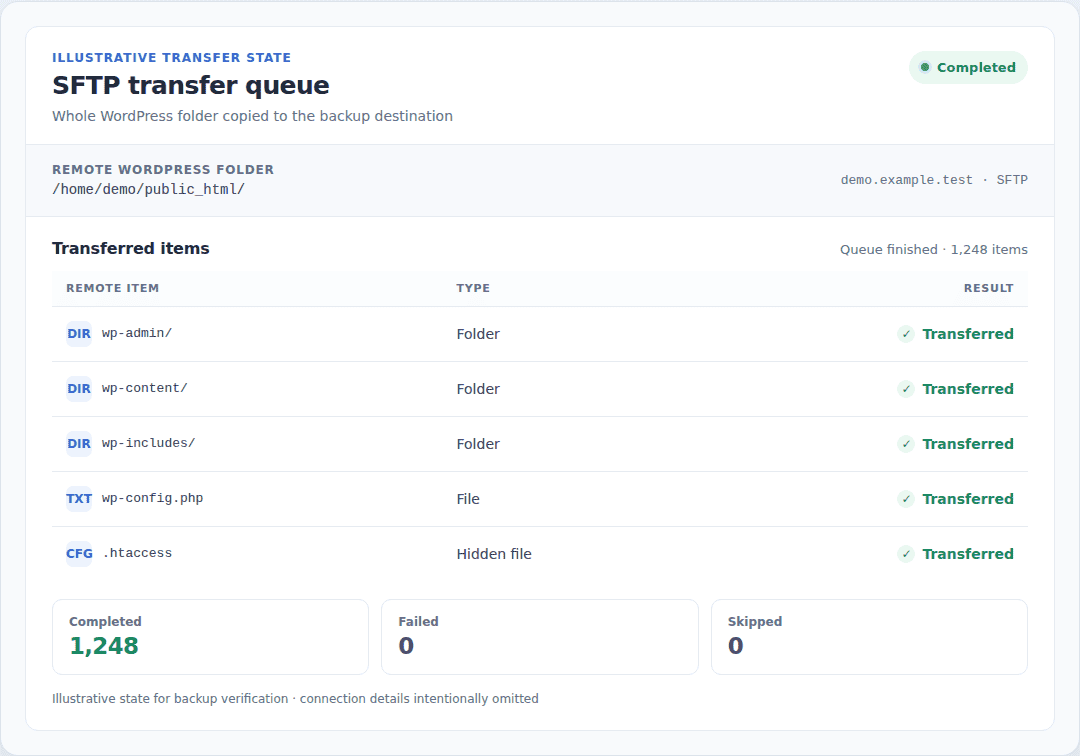This screenshot has height=756, width=1080.
Task: Select the wp-config.php file name
Action: coord(152,498)
